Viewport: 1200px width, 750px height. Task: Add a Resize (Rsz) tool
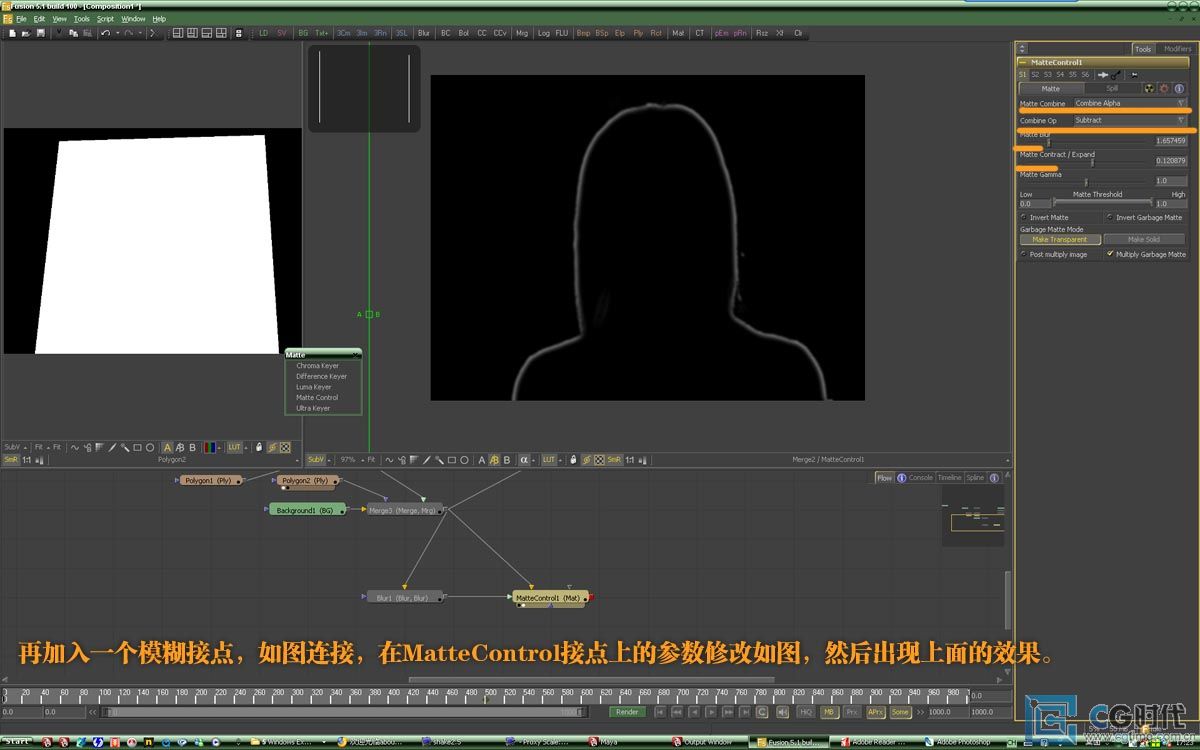[x=762, y=33]
